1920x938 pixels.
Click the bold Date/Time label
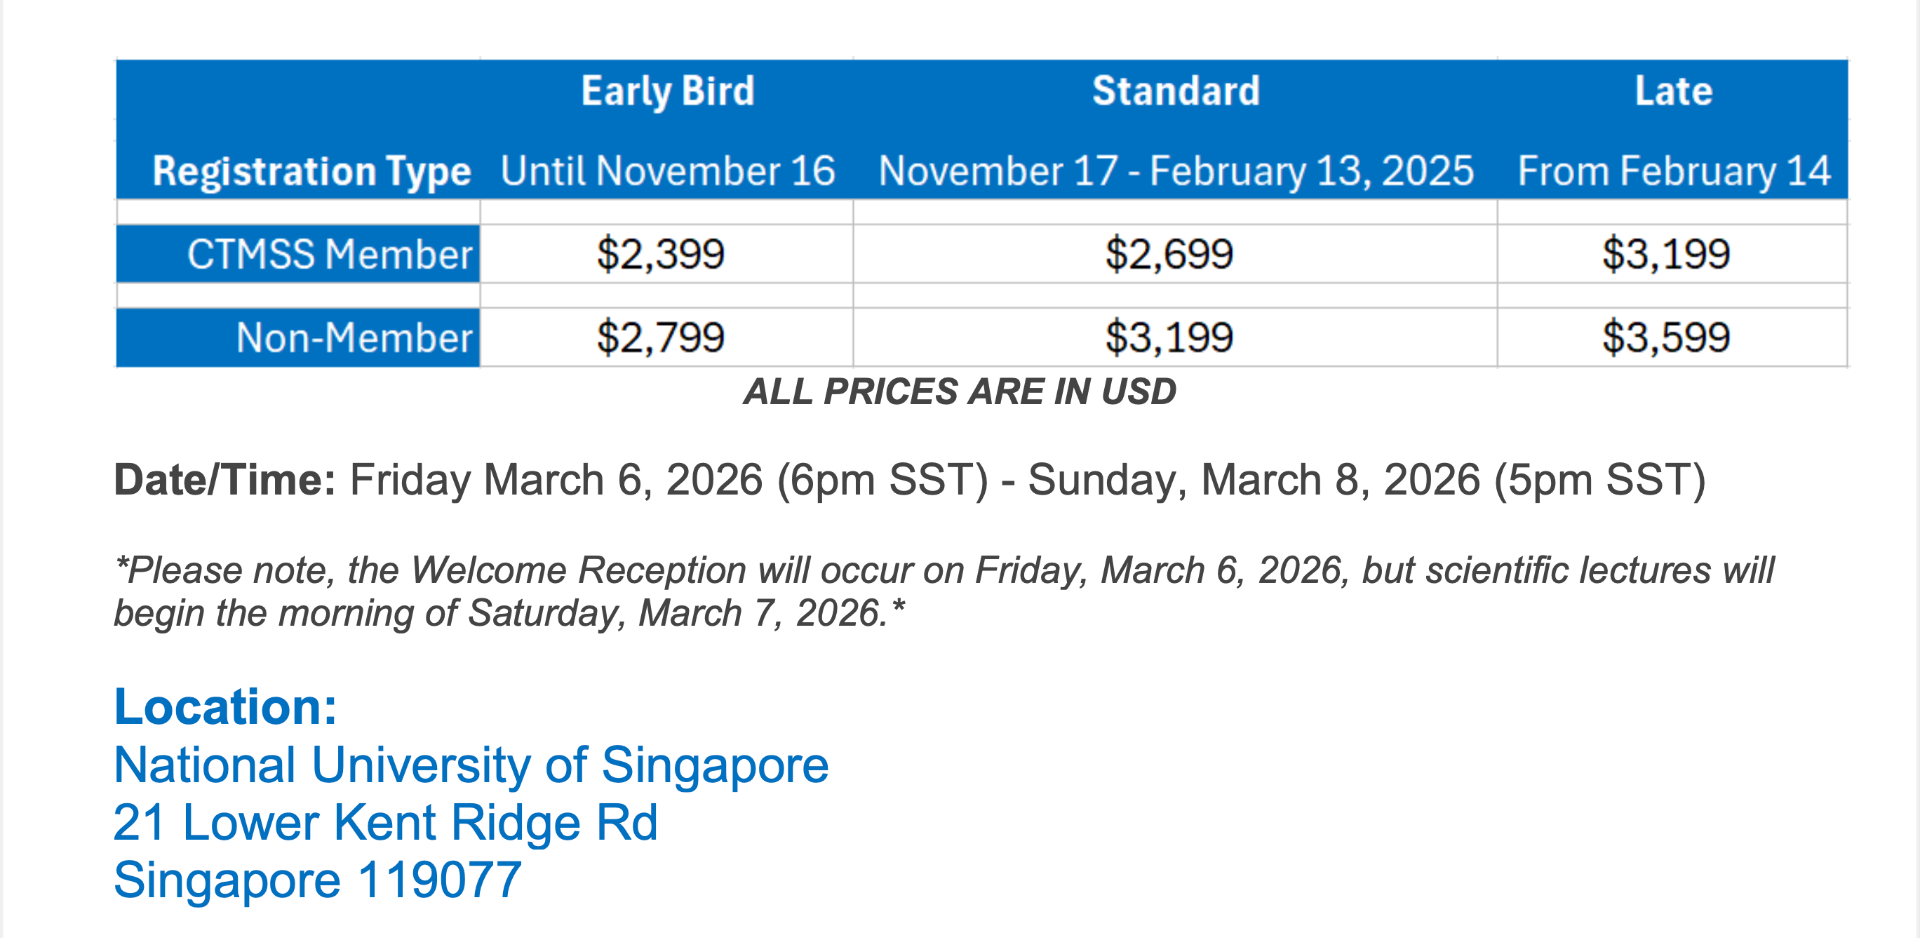[x=225, y=480]
